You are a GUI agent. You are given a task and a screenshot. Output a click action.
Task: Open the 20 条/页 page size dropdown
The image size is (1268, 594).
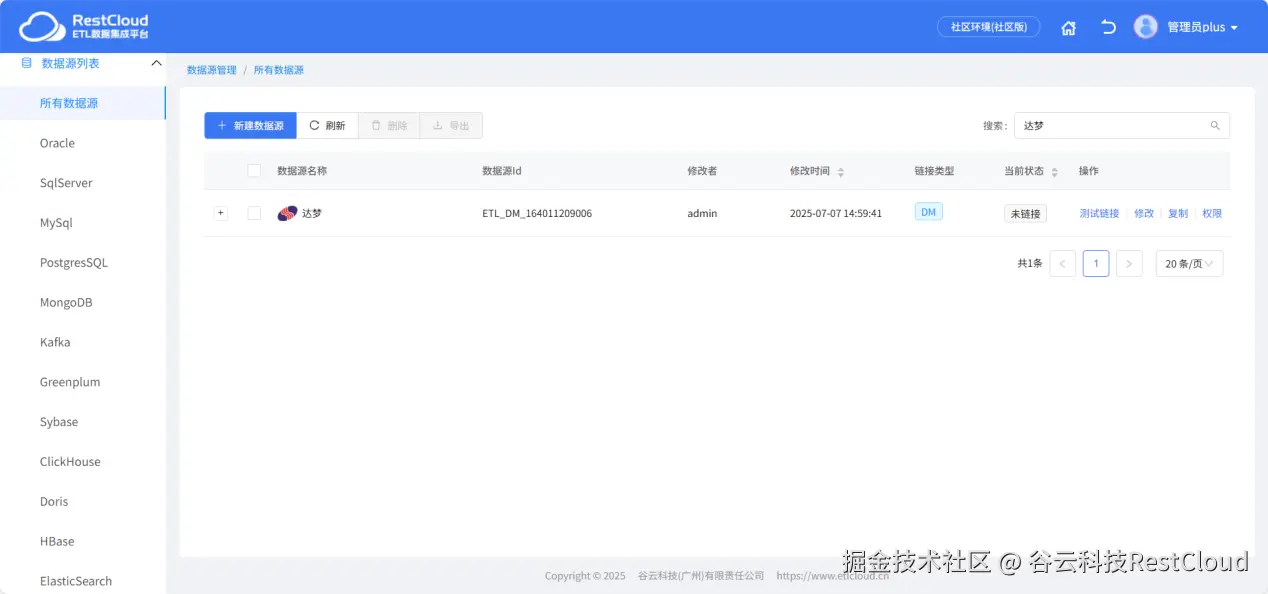(x=1189, y=263)
